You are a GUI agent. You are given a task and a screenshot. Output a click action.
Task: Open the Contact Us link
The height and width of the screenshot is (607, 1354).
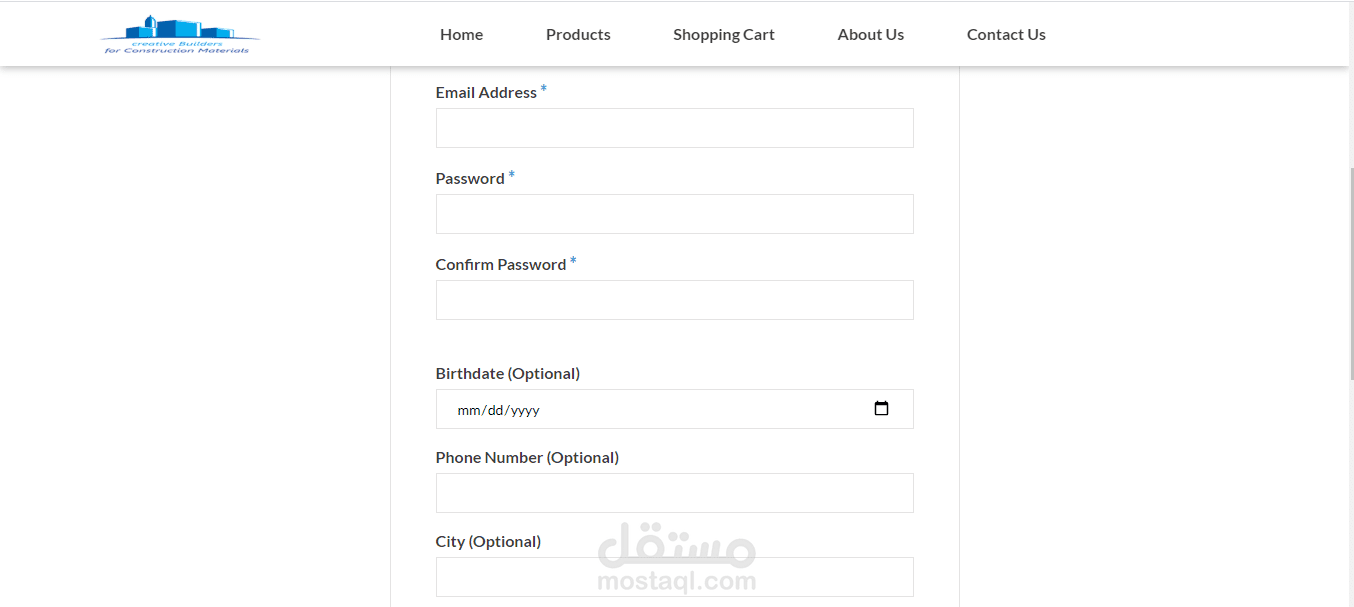[x=1006, y=34]
